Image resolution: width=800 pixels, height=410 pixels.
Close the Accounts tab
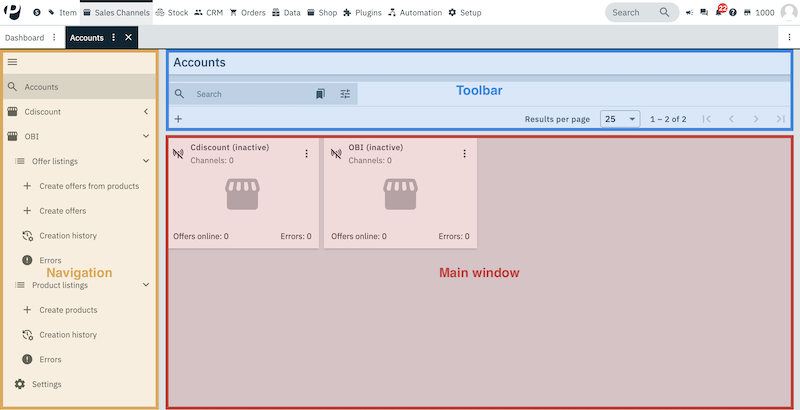[128, 37]
